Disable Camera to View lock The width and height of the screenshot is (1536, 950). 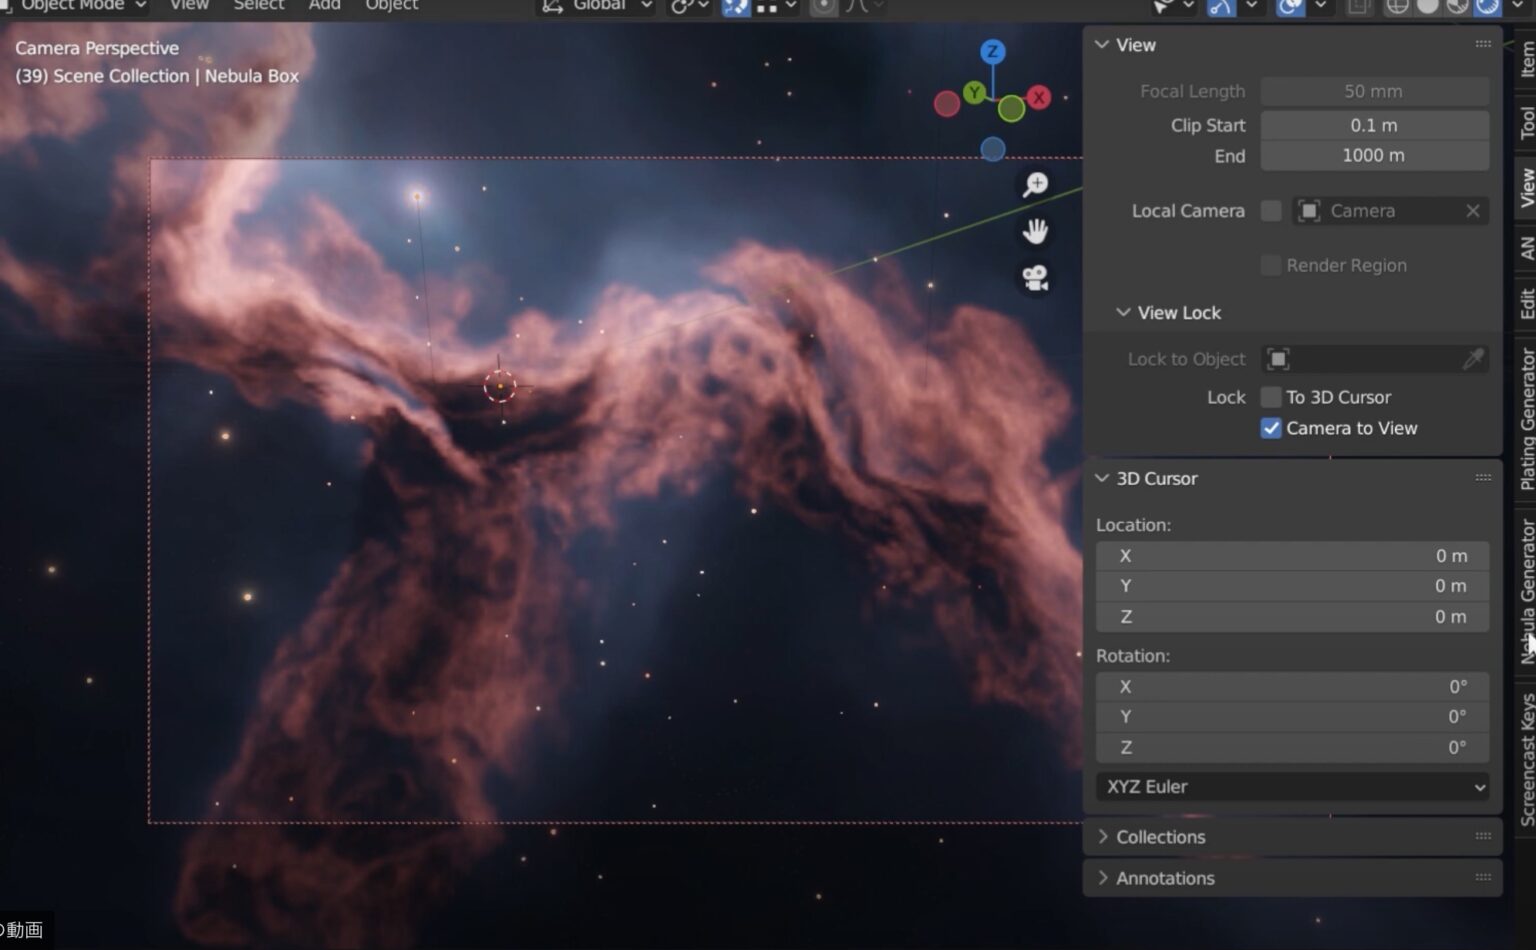tap(1271, 428)
